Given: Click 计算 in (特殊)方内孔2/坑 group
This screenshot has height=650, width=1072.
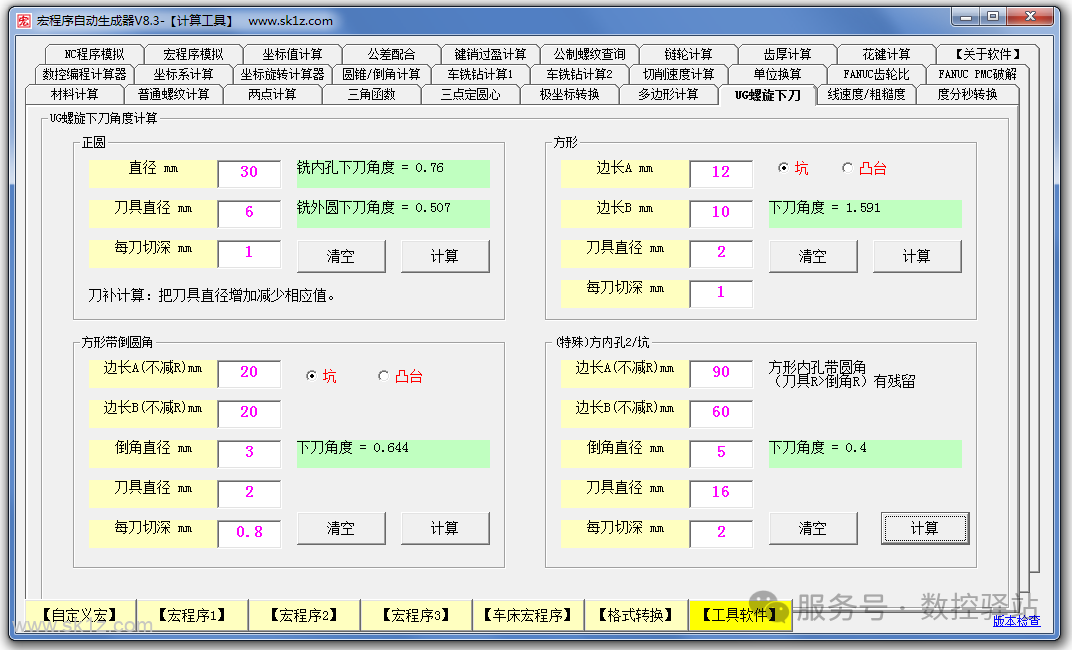Looking at the screenshot, I should 925,528.
